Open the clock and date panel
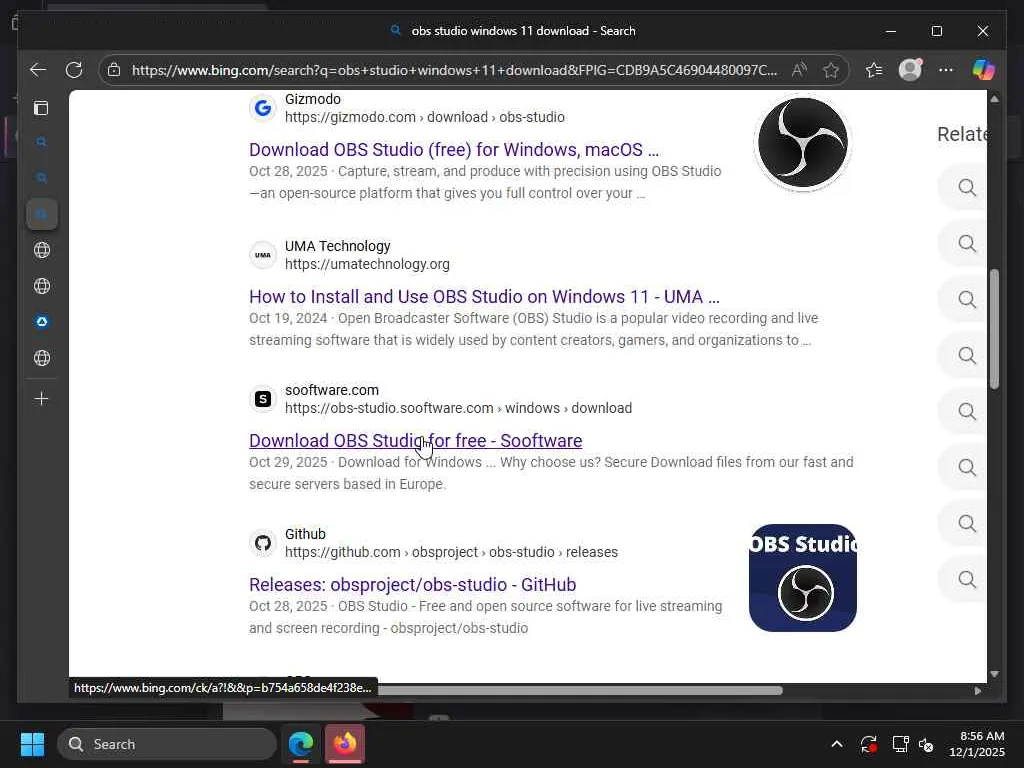This screenshot has width=1024, height=768. pos(977,744)
